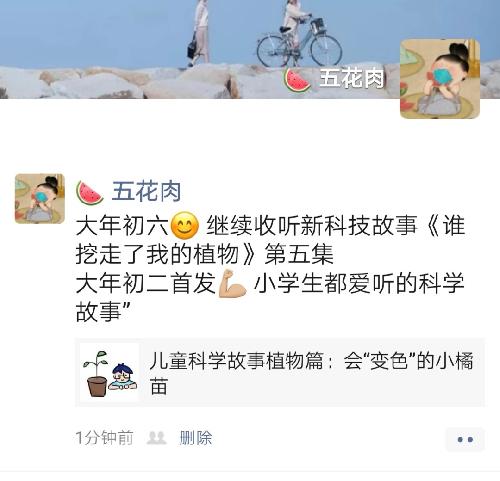
Task: Click the smiling face emoji in post
Action: 185,226
